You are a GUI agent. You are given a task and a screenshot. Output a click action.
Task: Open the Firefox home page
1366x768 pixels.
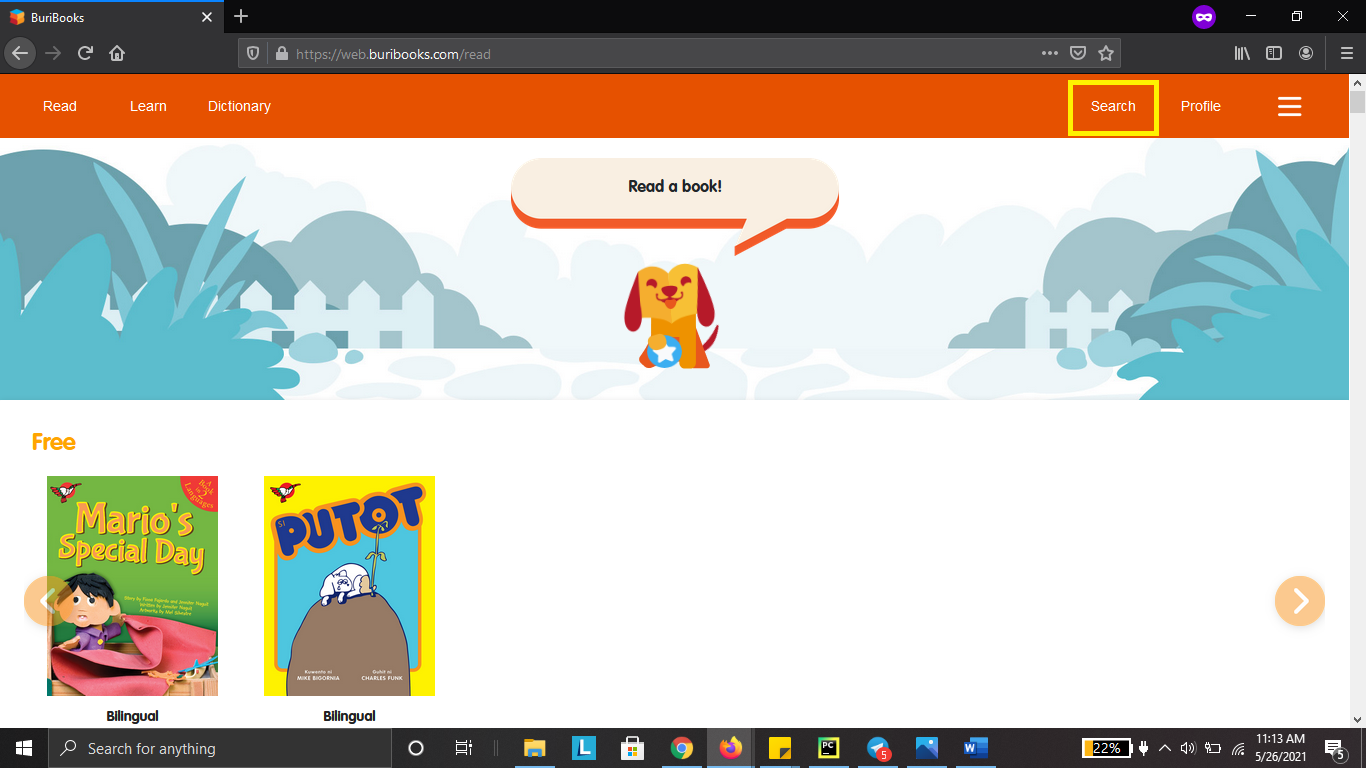point(117,53)
